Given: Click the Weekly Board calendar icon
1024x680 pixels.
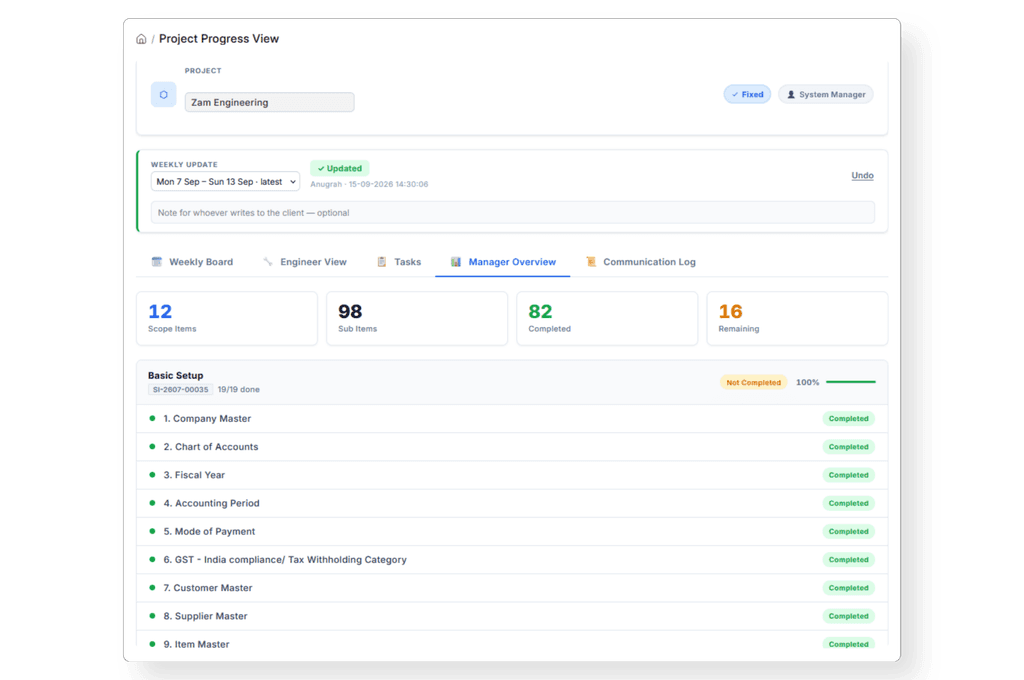Looking at the screenshot, I should point(157,262).
